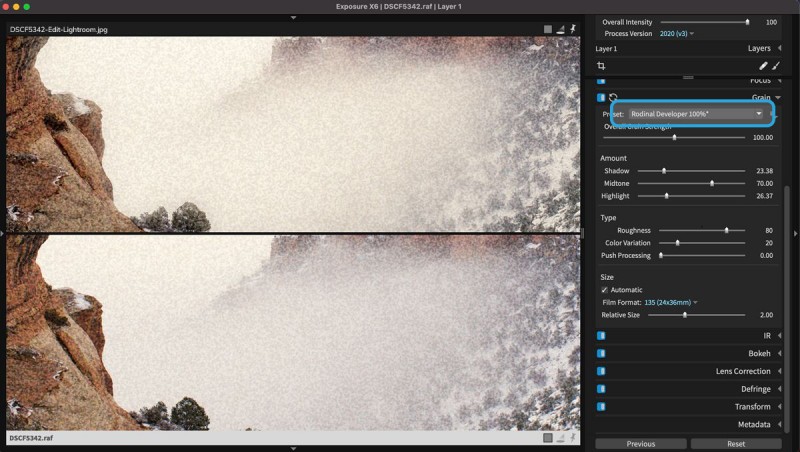
Task: Click the square icon in the DSCF5342.raf footer
Action: pyautogui.click(x=547, y=438)
